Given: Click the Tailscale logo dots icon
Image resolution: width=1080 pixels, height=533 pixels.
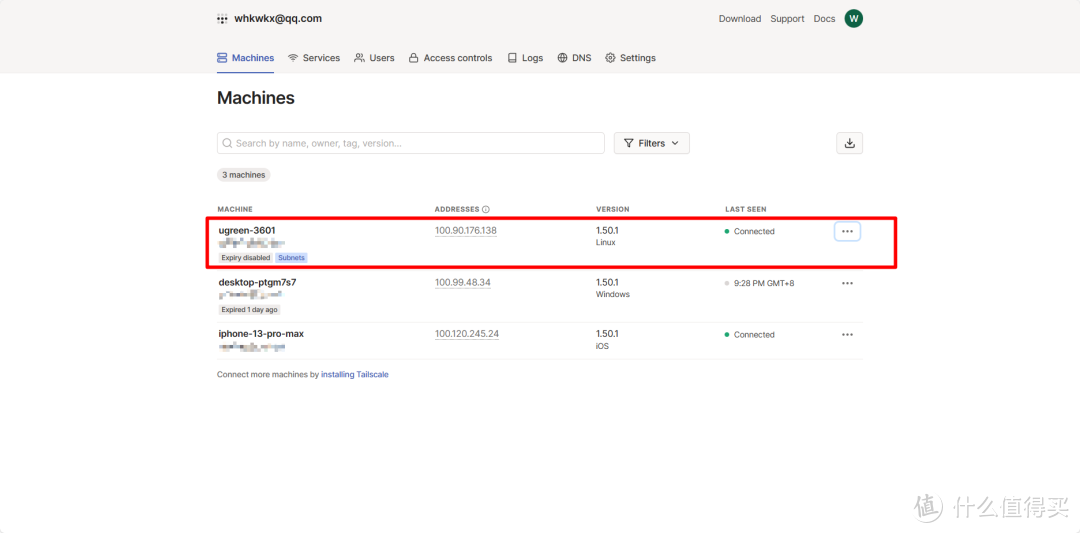Looking at the screenshot, I should [x=222, y=19].
